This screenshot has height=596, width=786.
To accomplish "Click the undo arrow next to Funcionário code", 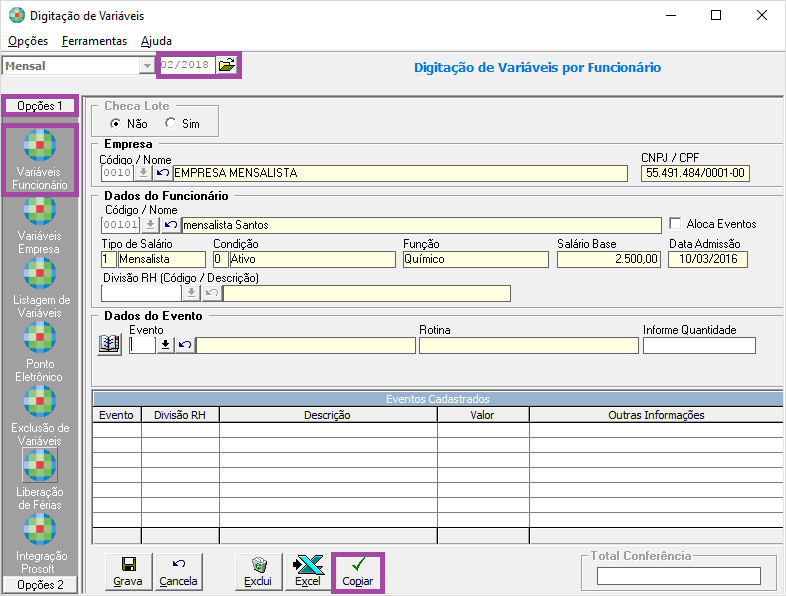I will tap(170, 225).
